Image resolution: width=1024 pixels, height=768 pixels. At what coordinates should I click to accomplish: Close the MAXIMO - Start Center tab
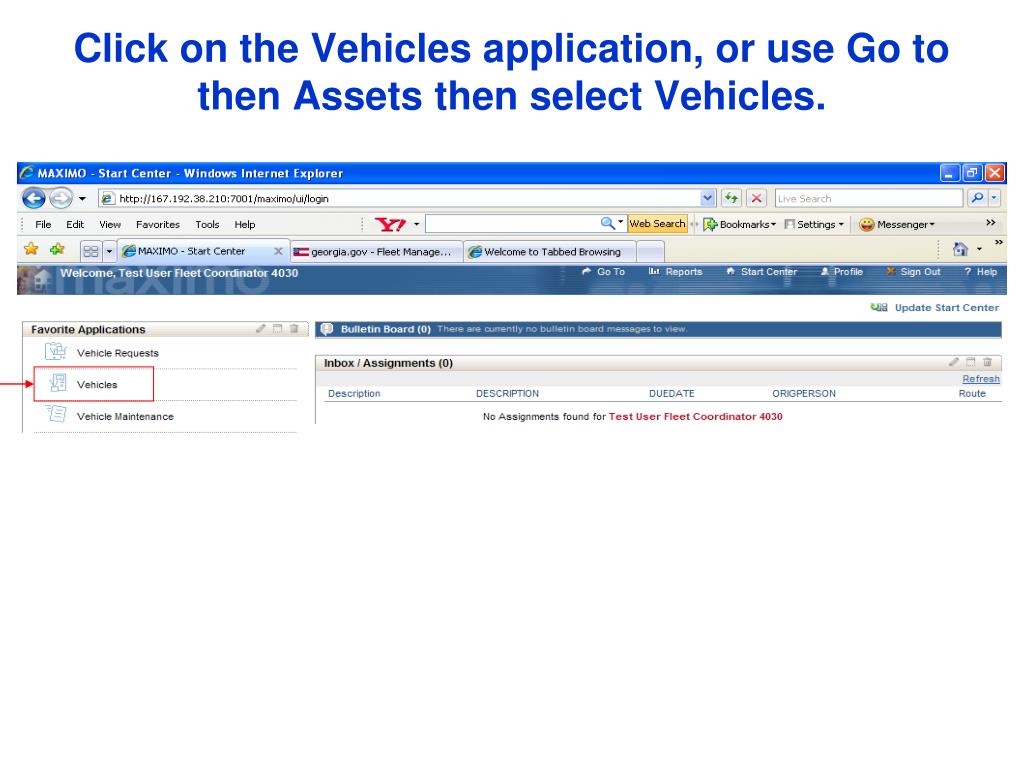tap(278, 251)
